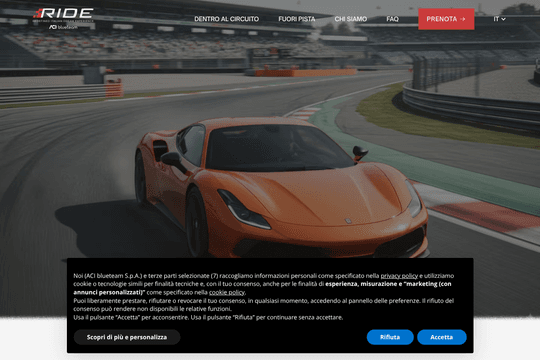The width and height of the screenshot is (540, 360).
Task: Open the Fuori Pista menu item
Action: [297, 19]
